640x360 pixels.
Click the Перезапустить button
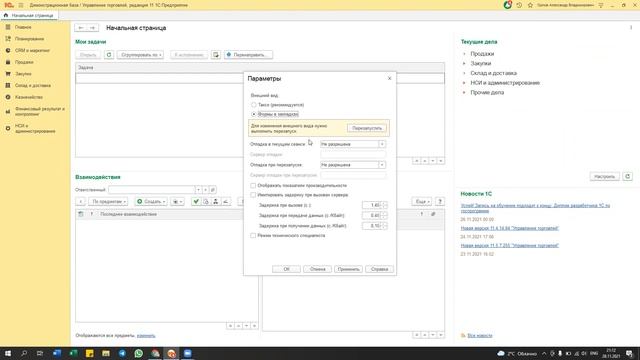tap(367, 128)
